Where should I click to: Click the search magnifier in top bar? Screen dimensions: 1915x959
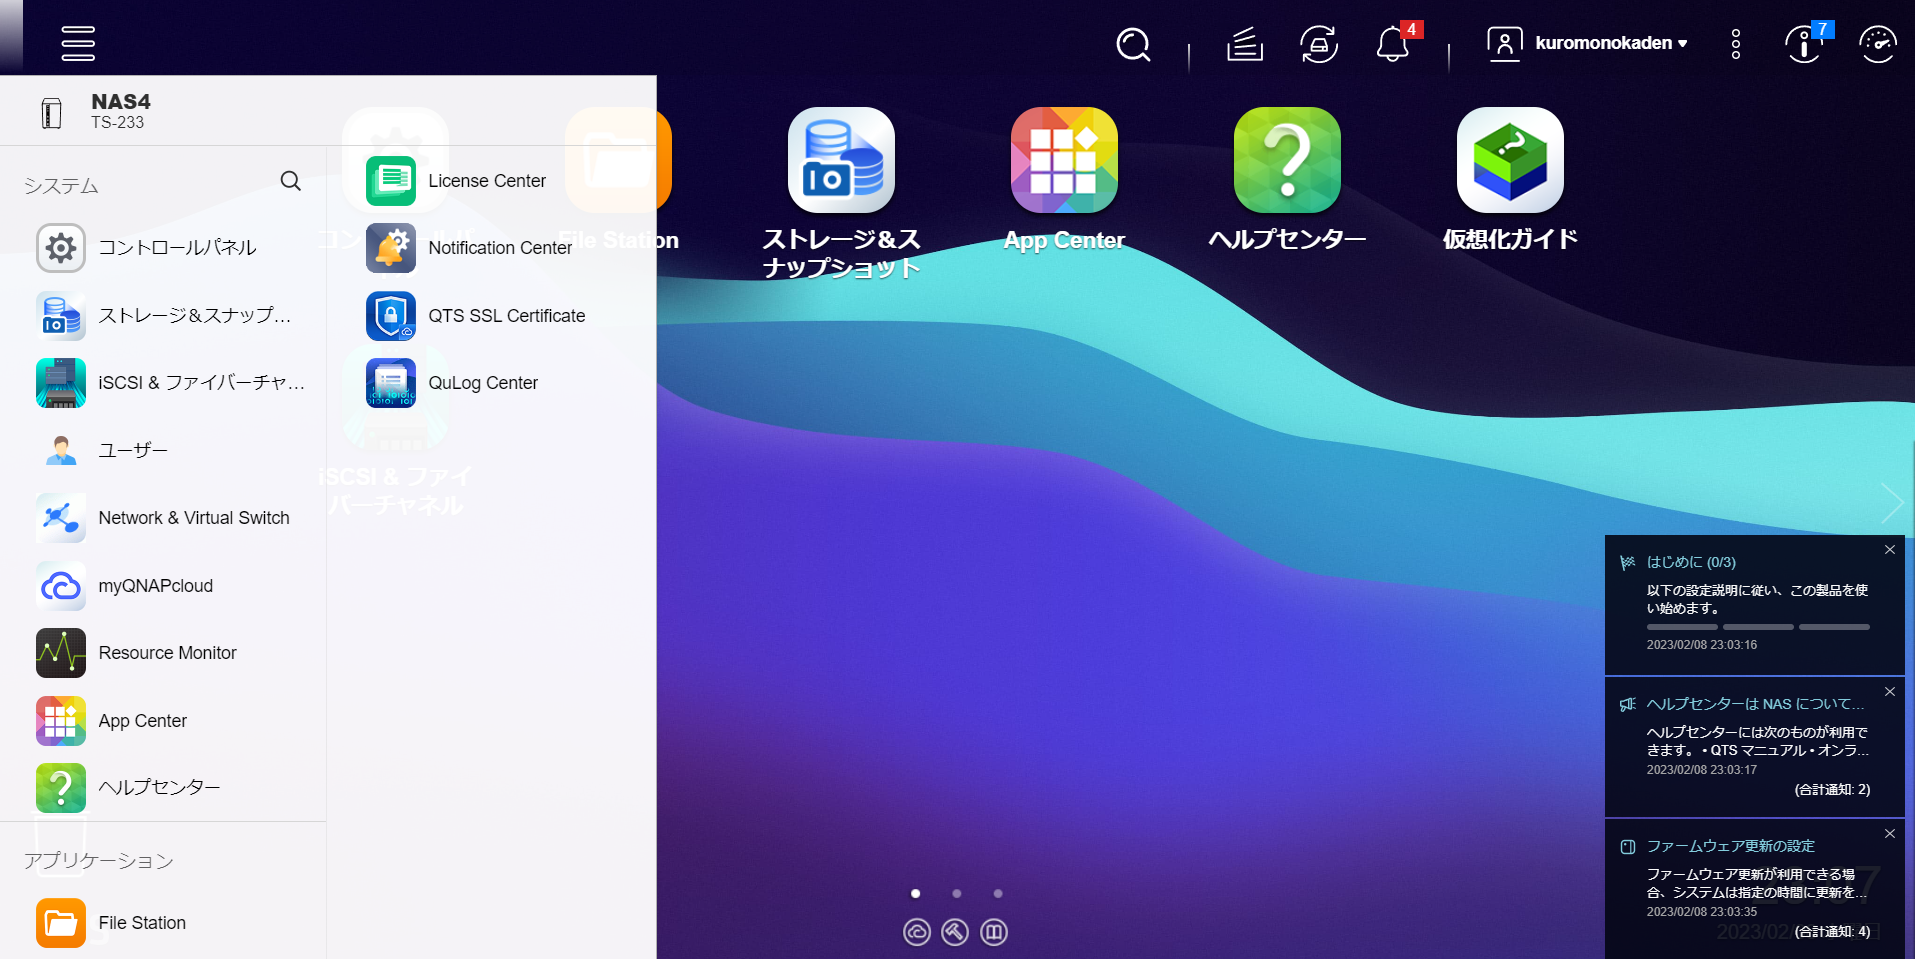(x=1133, y=44)
